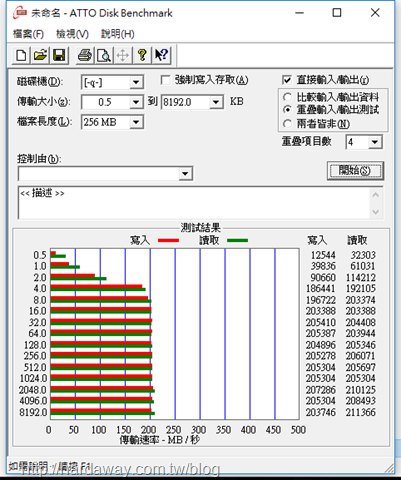
Task: Expand the 磁碟機(D) drive dropdown
Action: [x=136, y=82]
